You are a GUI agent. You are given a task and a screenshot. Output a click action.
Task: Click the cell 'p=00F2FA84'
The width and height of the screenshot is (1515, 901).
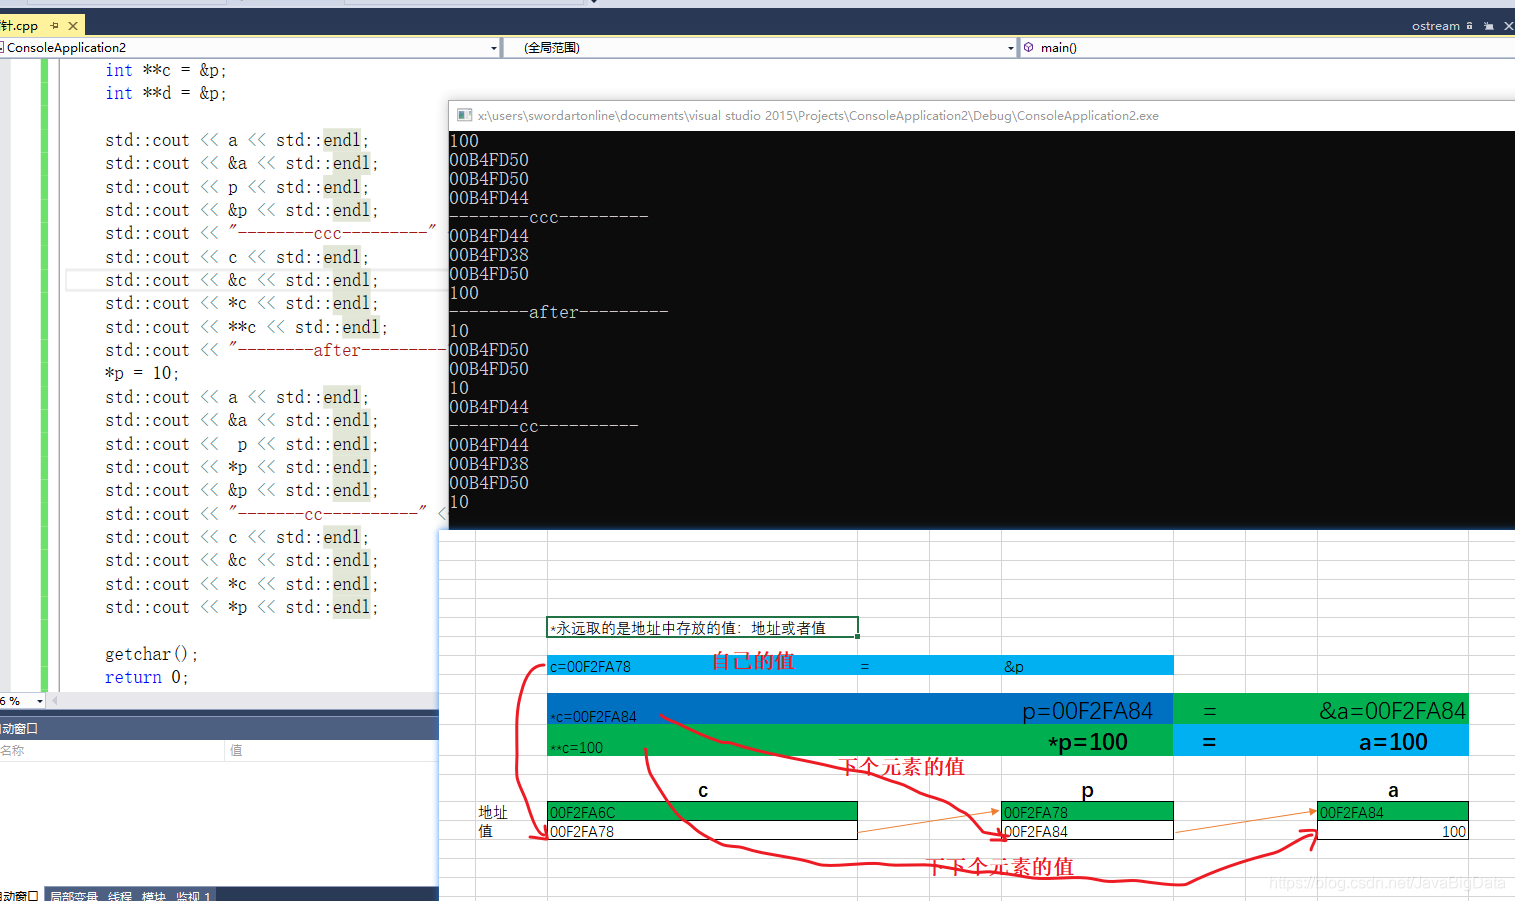(x=1087, y=710)
